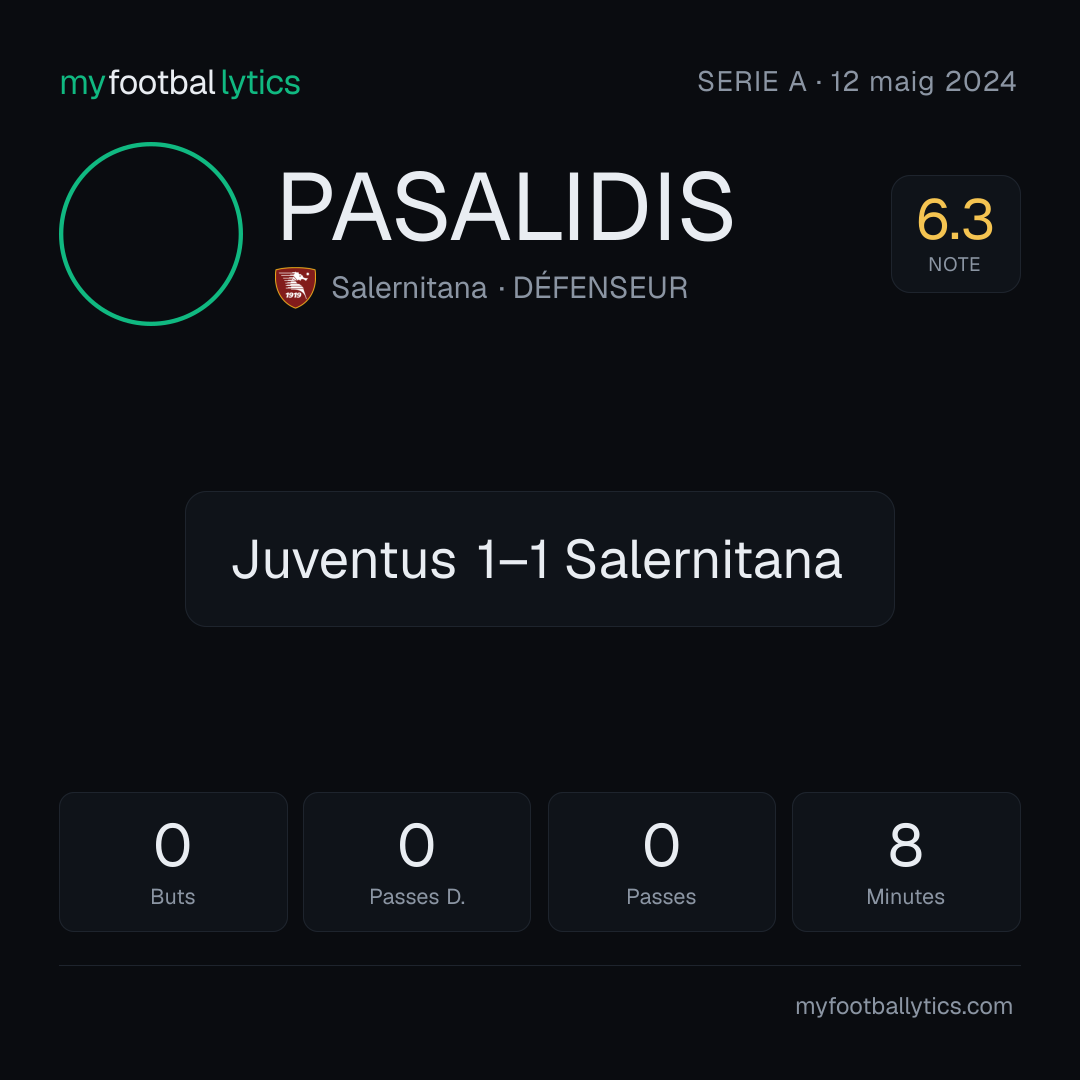The image size is (1080, 1080).
Task: Click the Passes stat tile
Action: [661, 862]
